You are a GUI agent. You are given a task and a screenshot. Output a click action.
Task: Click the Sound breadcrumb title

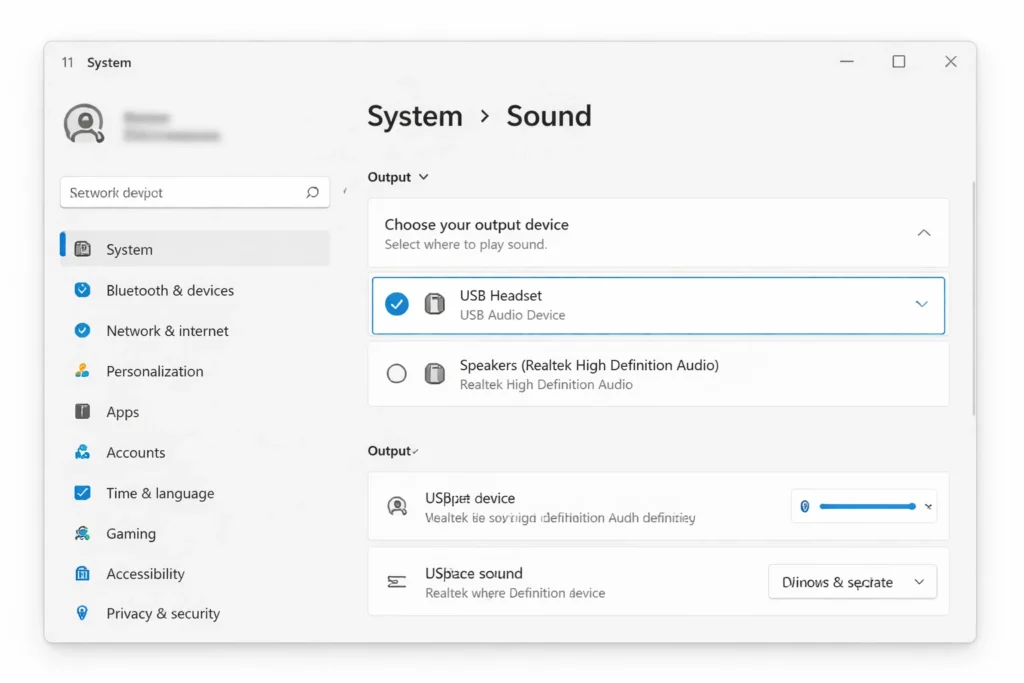548,116
